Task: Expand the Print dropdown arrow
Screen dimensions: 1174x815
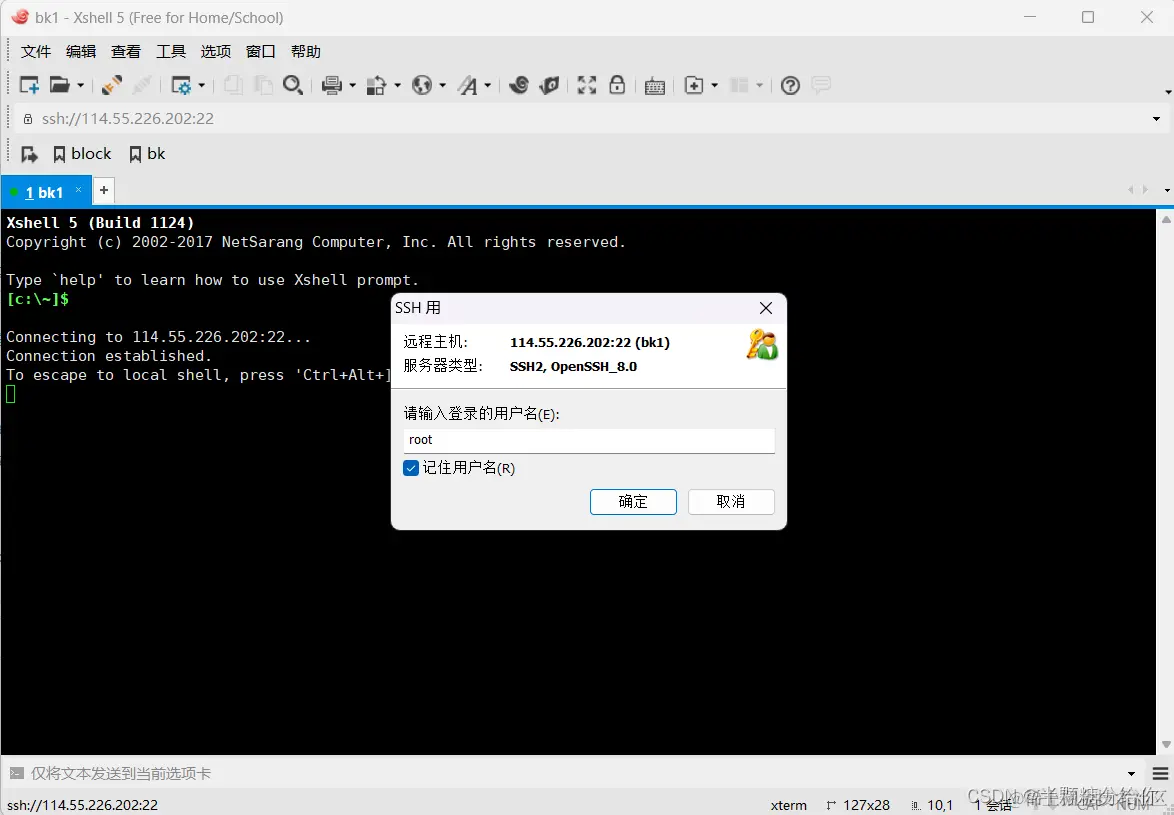Action: tap(353, 85)
